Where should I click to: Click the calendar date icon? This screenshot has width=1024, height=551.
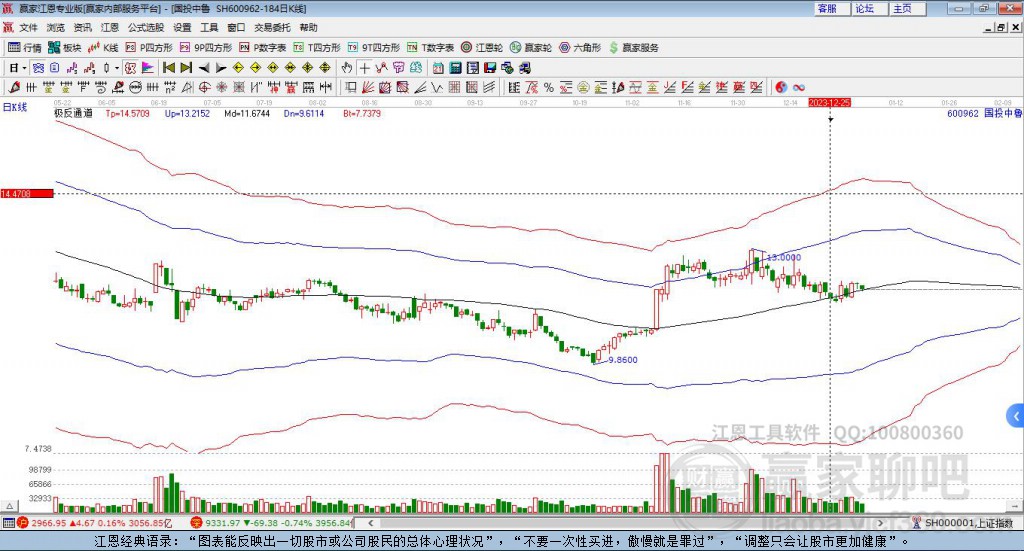438,68
